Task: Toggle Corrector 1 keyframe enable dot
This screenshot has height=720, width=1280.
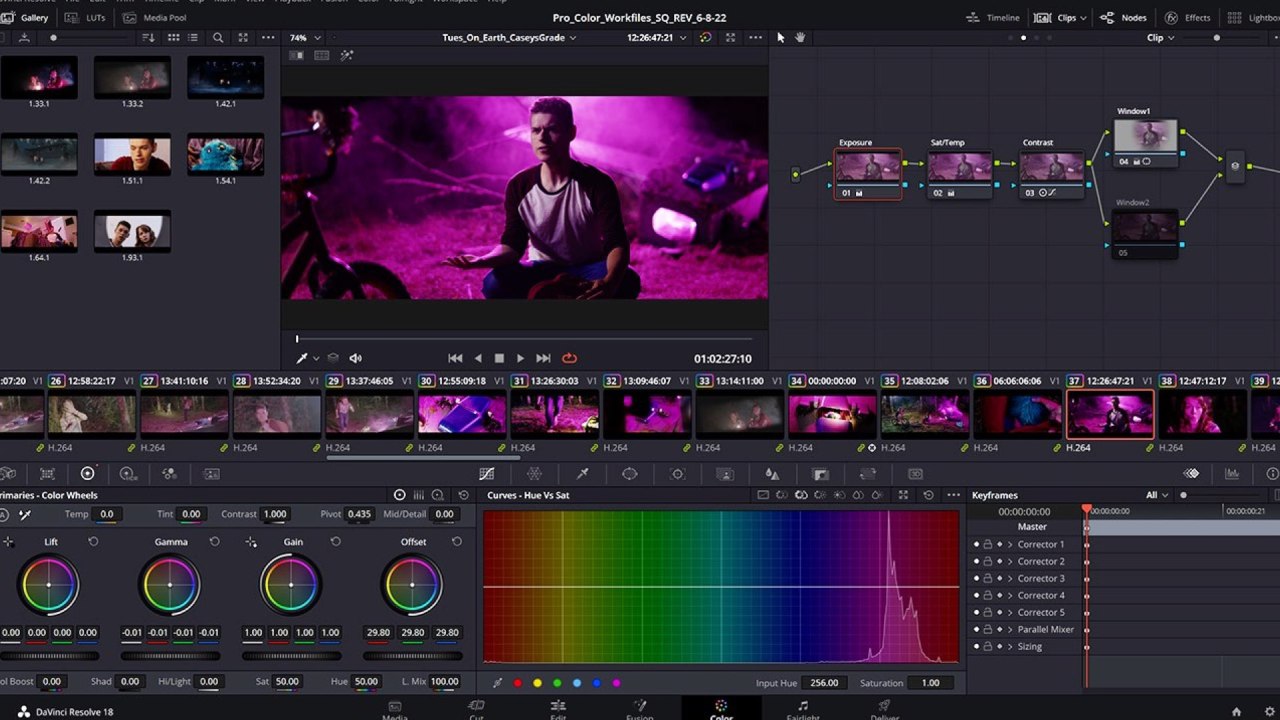Action: point(976,544)
